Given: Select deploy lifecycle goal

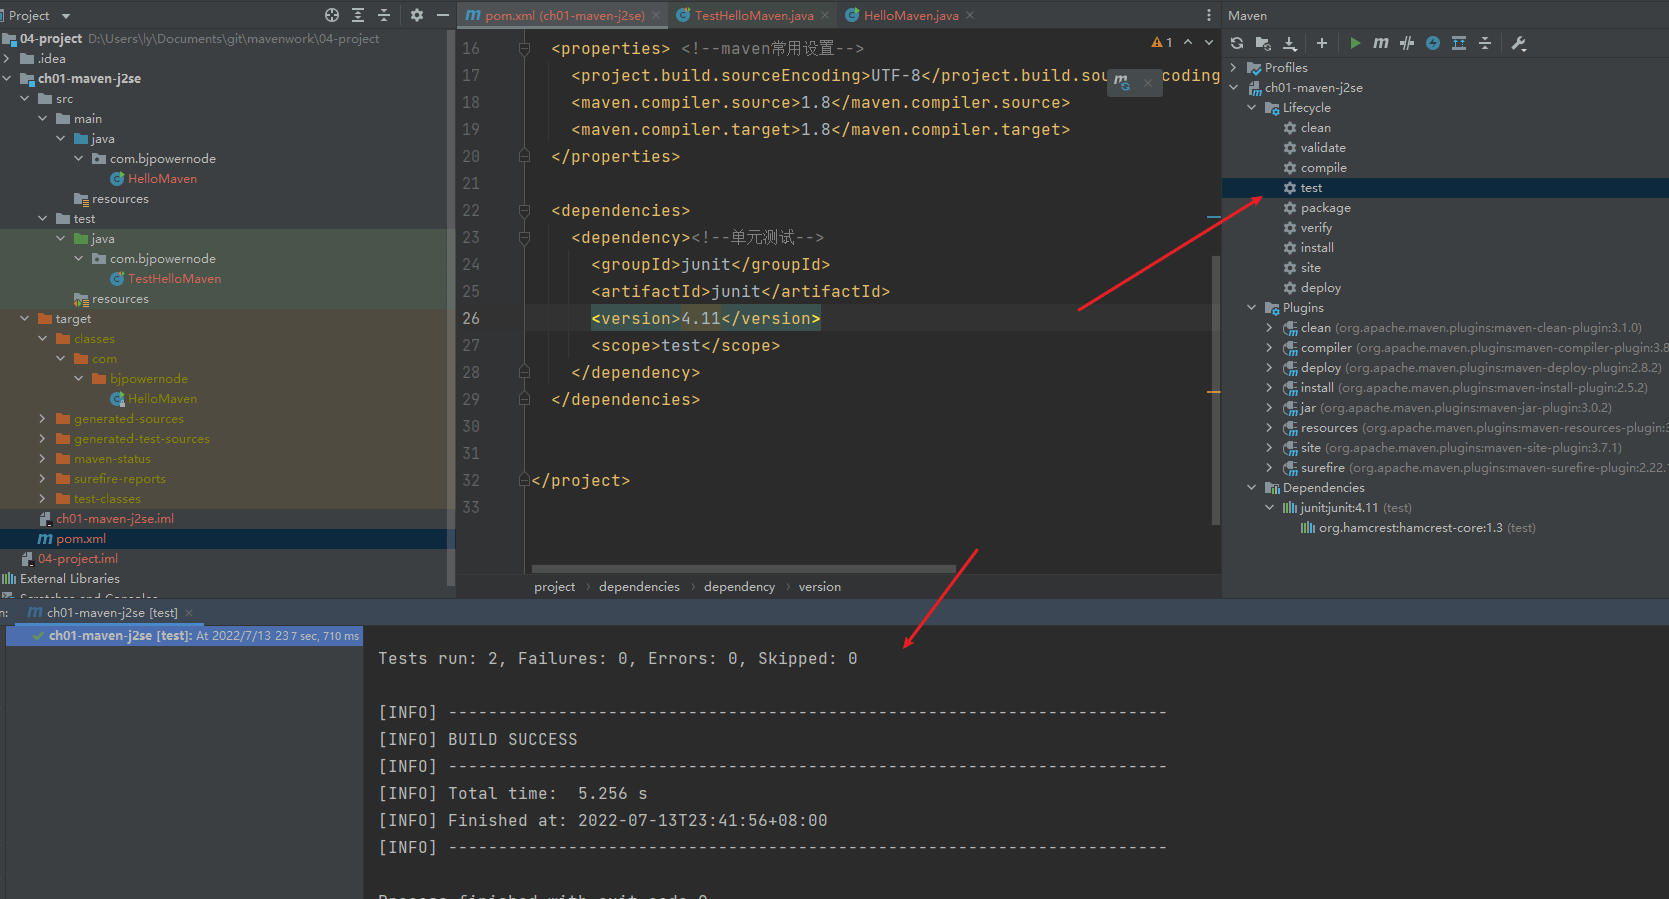Looking at the screenshot, I should coord(1320,288).
